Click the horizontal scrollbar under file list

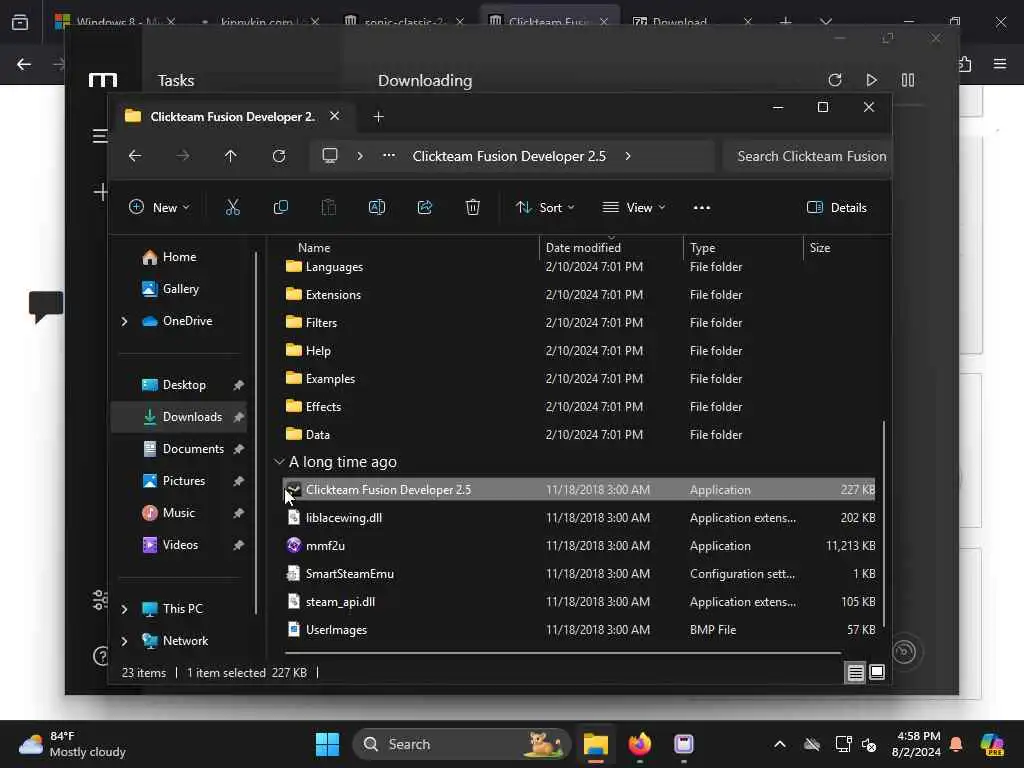563,652
